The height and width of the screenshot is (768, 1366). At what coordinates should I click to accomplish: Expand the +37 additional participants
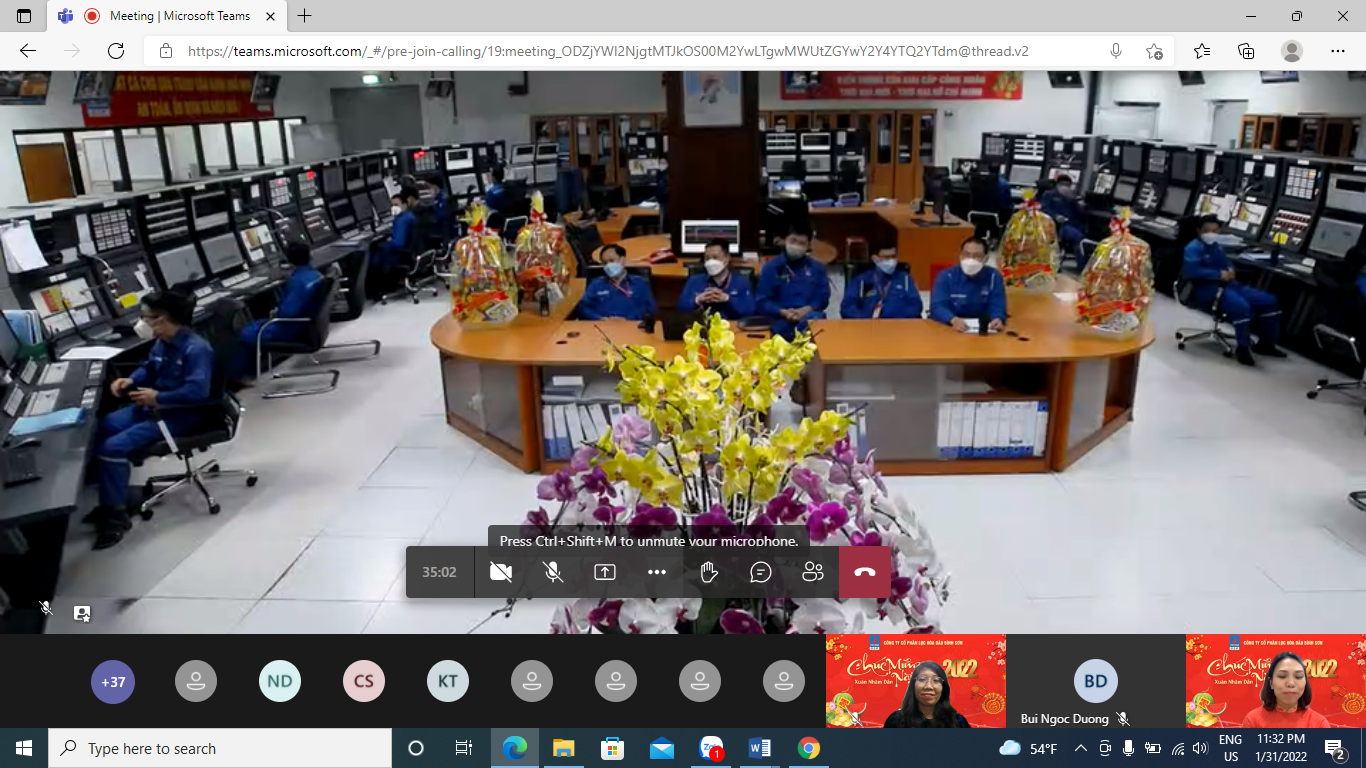[x=113, y=682]
